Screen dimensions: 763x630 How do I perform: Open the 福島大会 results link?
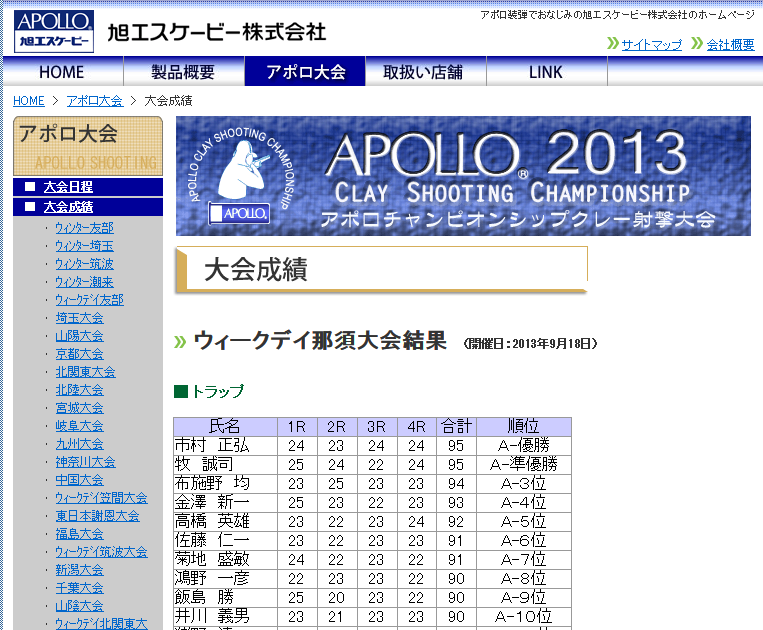79,534
